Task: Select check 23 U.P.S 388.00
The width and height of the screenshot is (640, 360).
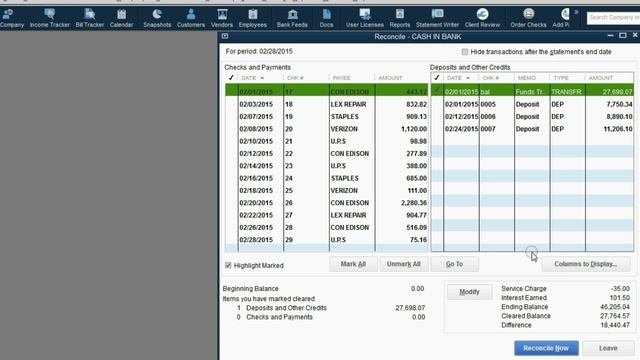Action: coord(326,166)
